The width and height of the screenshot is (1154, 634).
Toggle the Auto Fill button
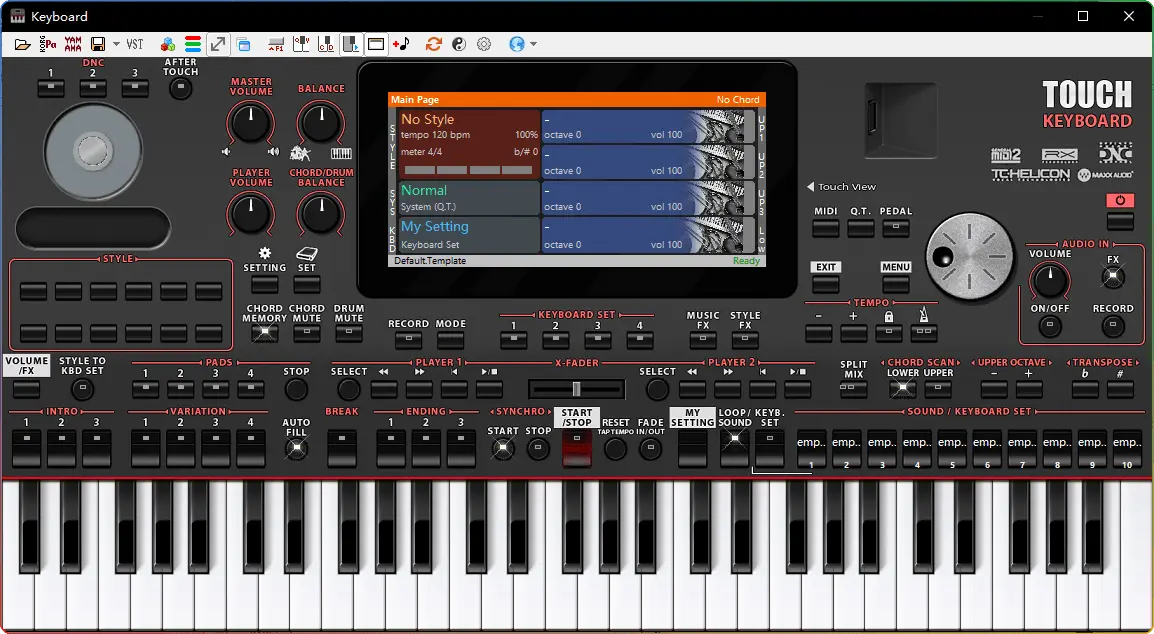(296, 449)
